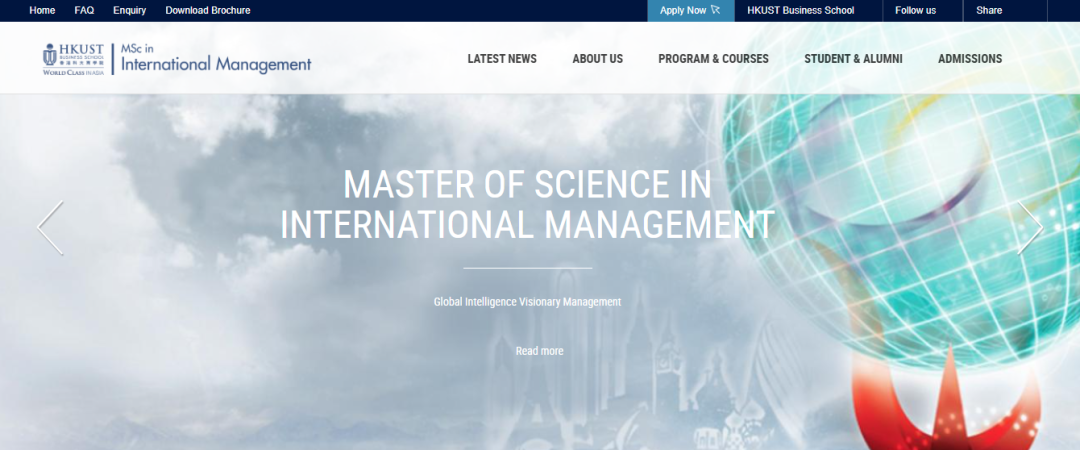This screenshot has width=1080, height=450.
Task: Open Program & Courses menu
Action: [714, 59]
